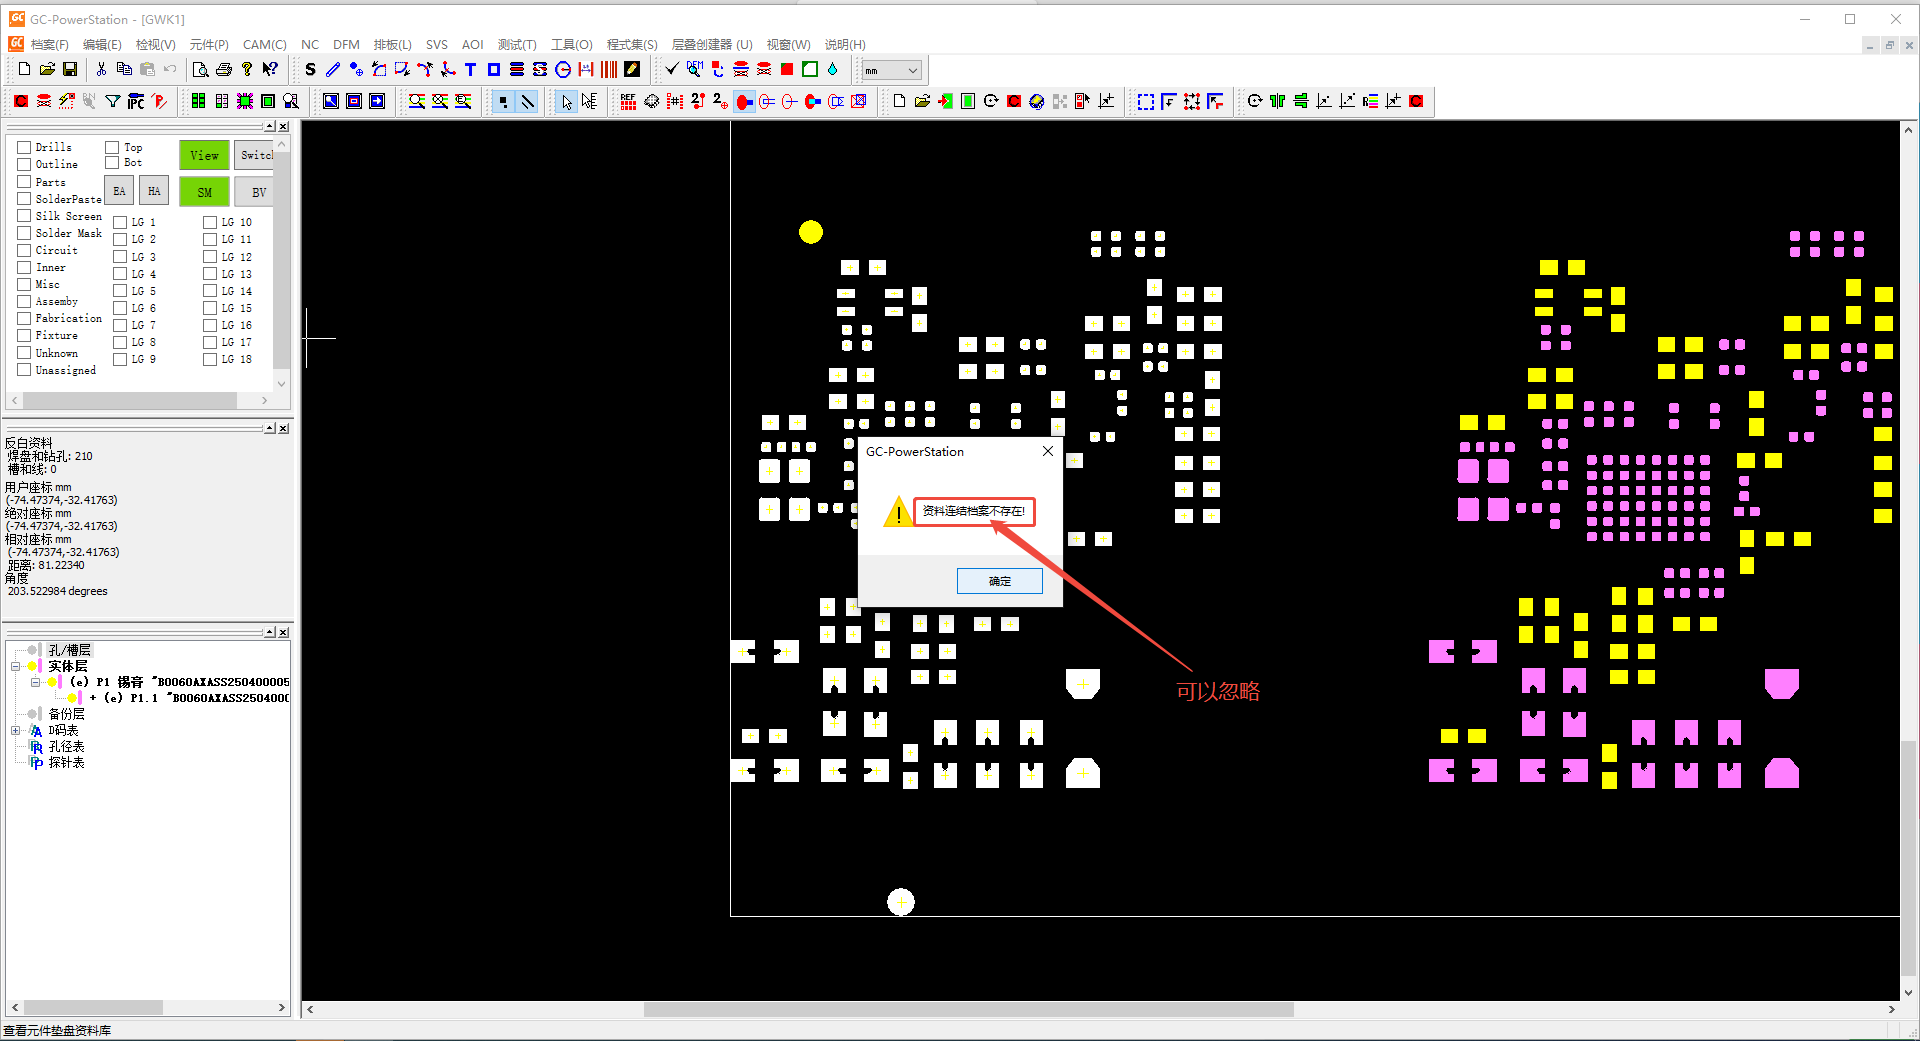
Task: Select the Text 'T' tool icon
Action: pos(470,69)
